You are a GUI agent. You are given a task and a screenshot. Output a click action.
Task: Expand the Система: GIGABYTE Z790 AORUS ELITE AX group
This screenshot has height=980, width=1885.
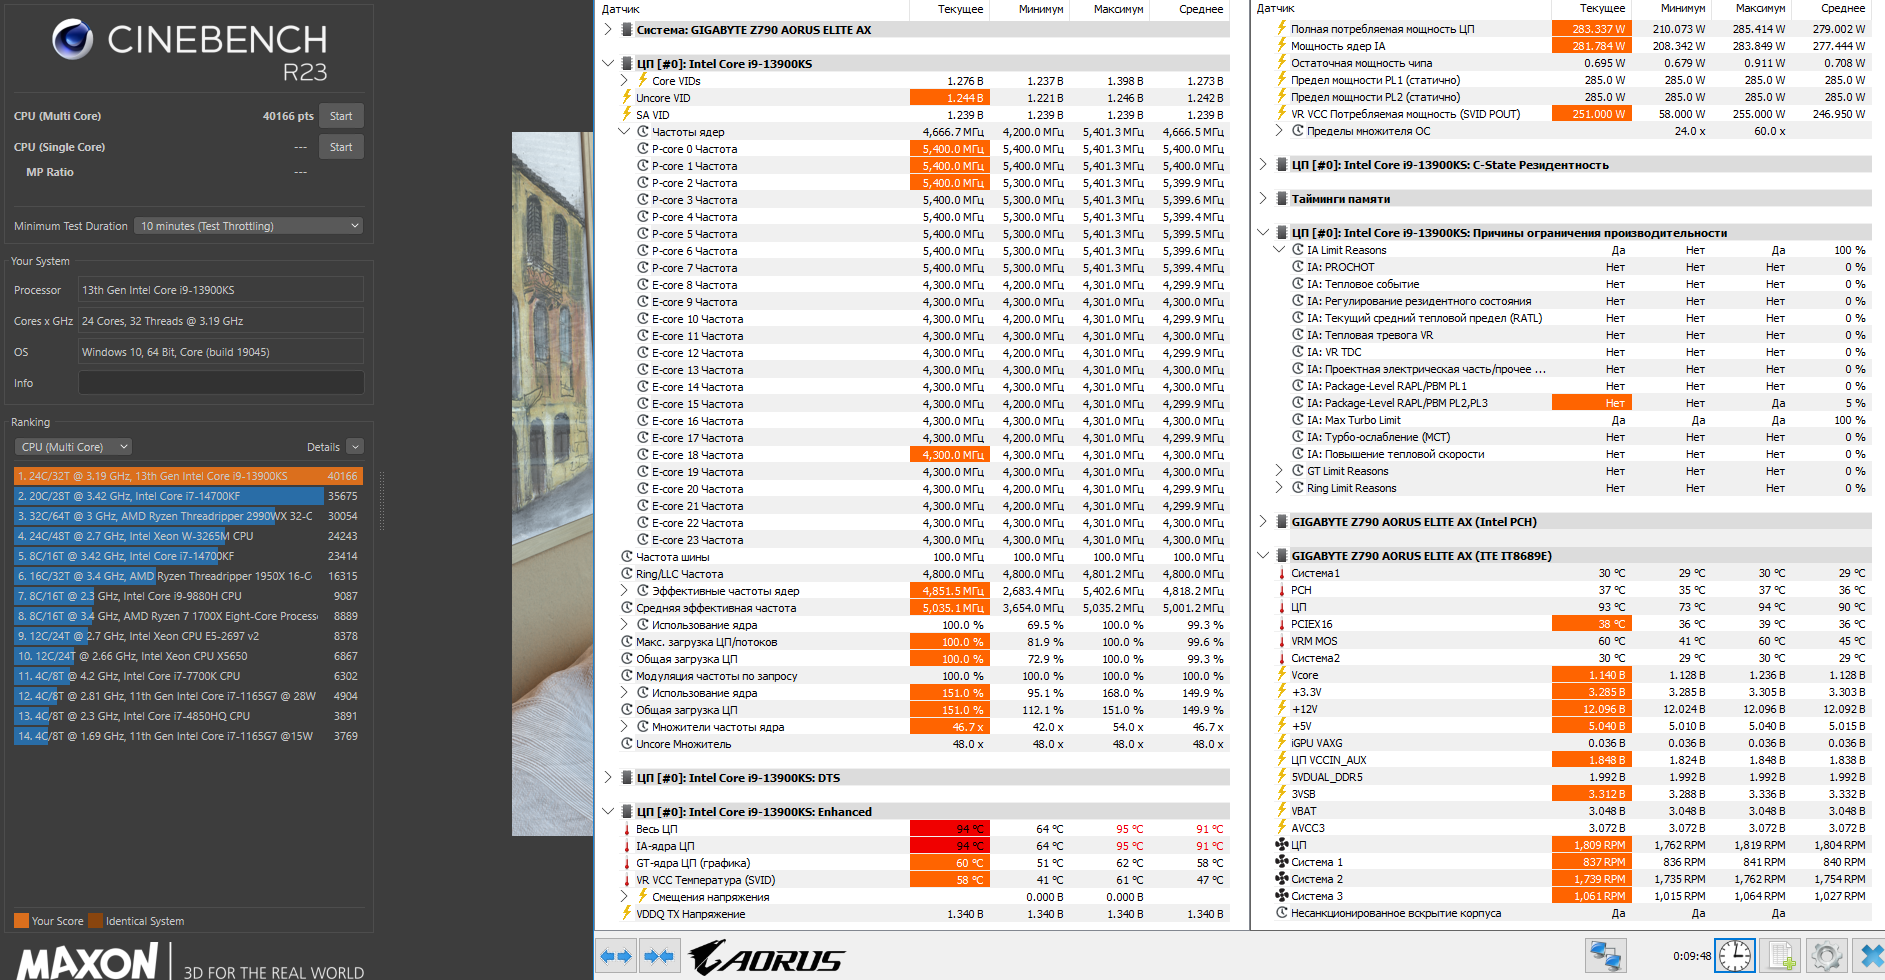pos(608,30)
